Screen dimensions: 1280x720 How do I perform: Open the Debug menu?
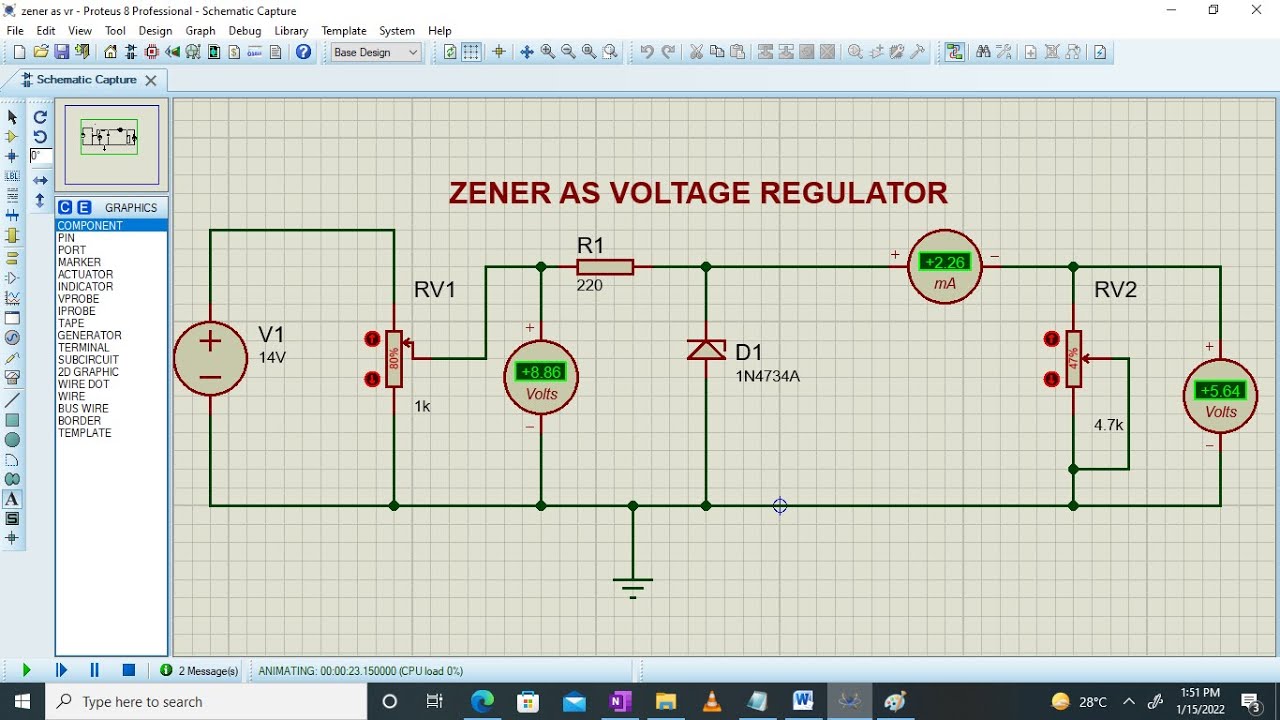click(245, 31)
